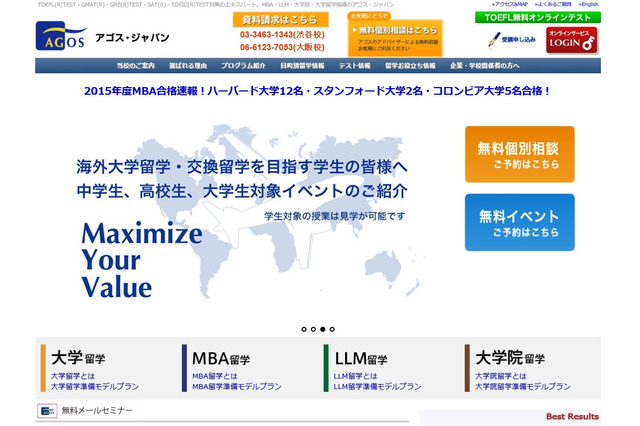Open the MBA留学準備モデルプラン link
This screenshot has height=426, width=640.
[x=237, y=386]
